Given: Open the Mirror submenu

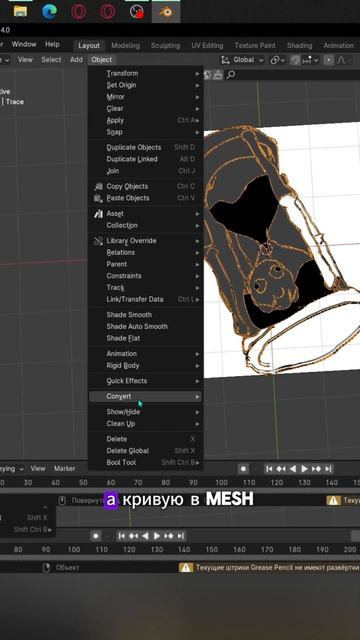Looking at the screenshot, I should point(145,97).
